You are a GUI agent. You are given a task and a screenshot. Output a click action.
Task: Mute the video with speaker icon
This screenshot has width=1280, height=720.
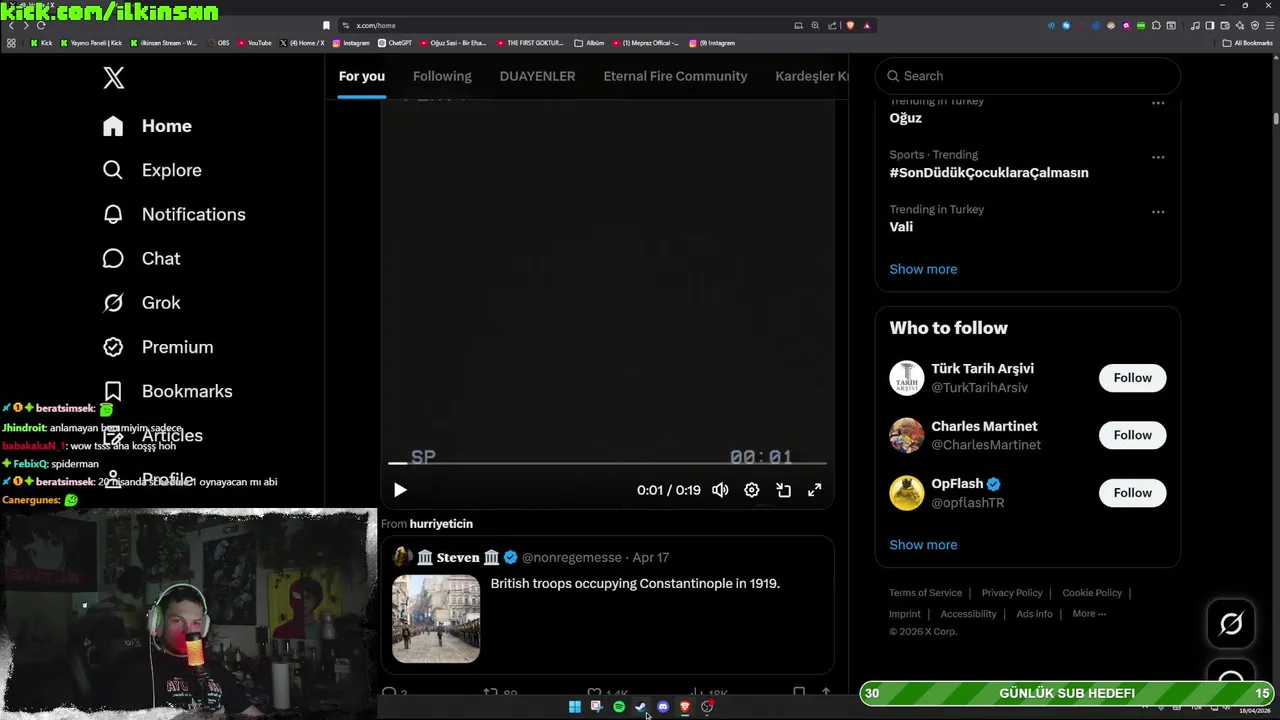point(720,490)
